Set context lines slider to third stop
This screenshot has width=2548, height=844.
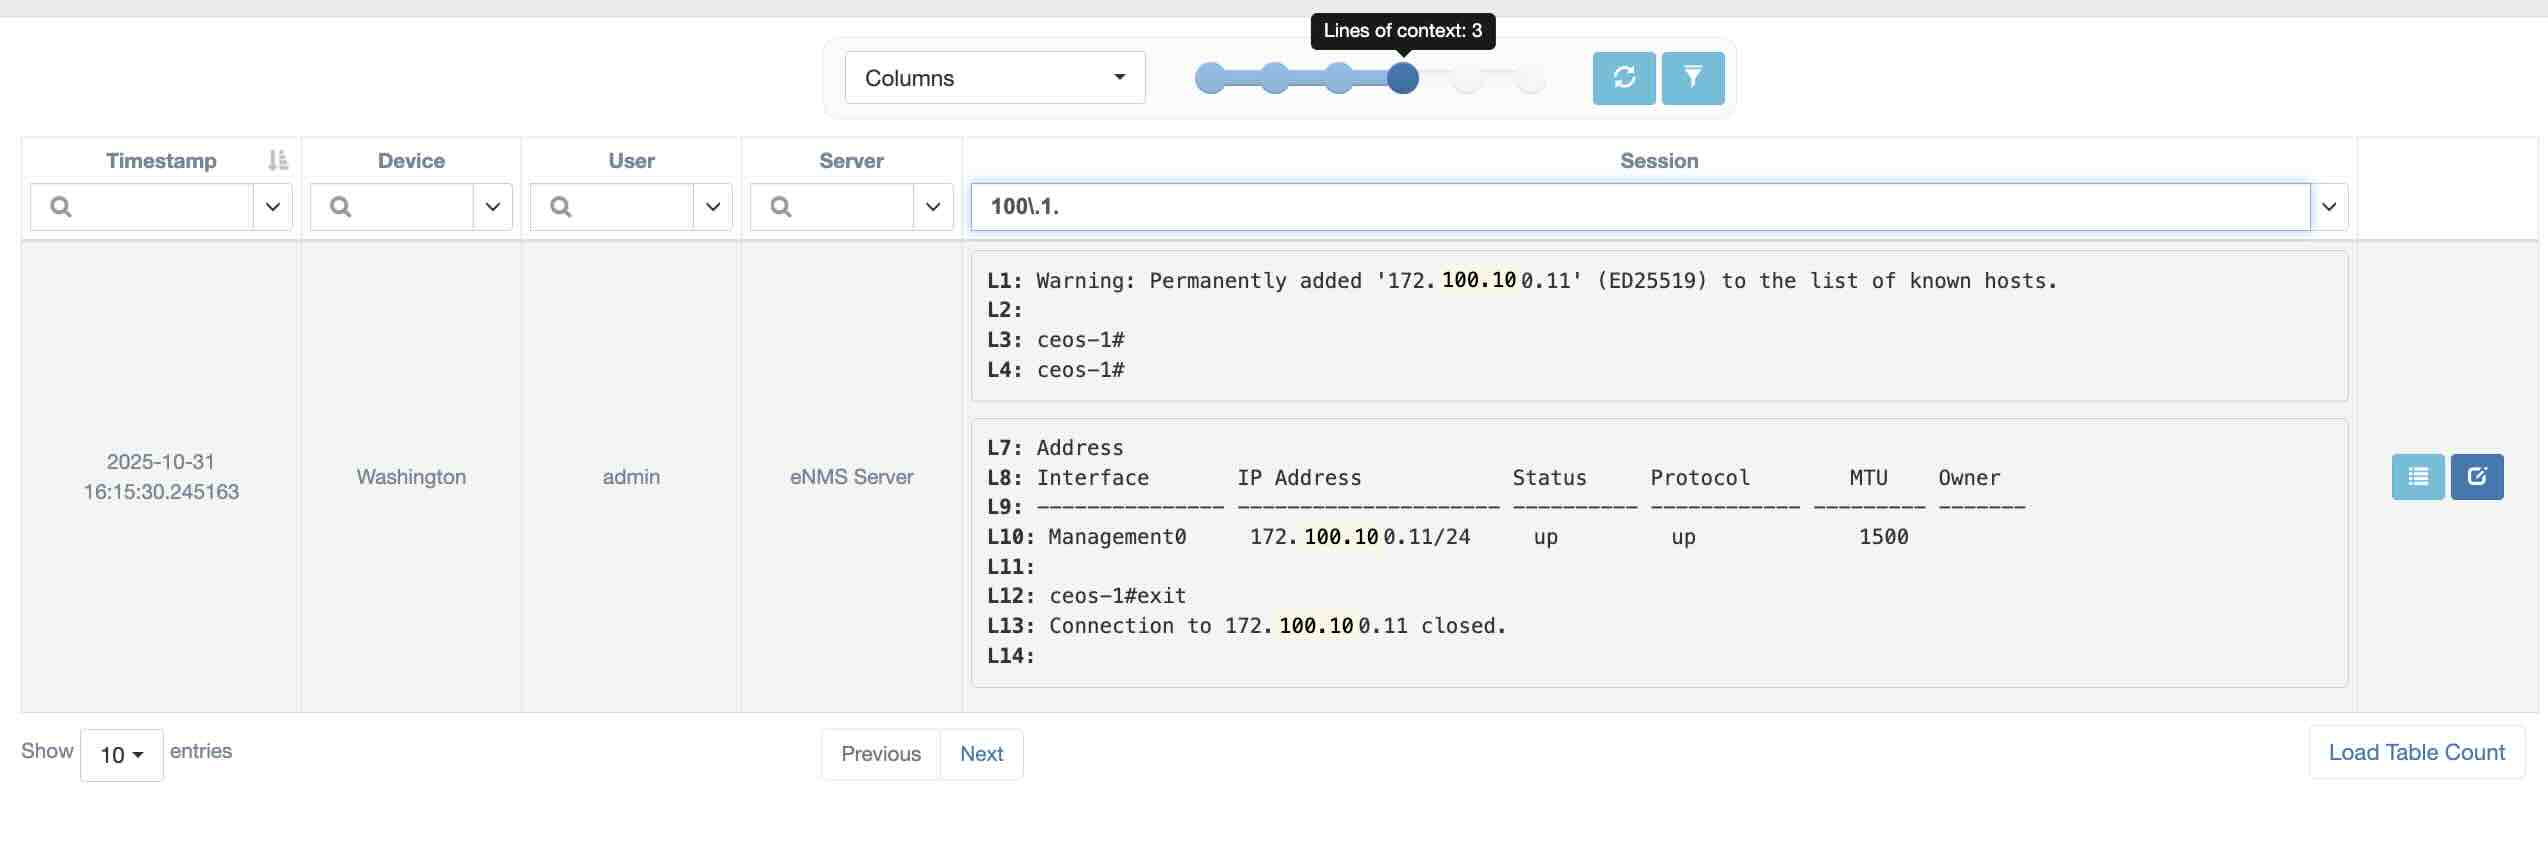1338,78
